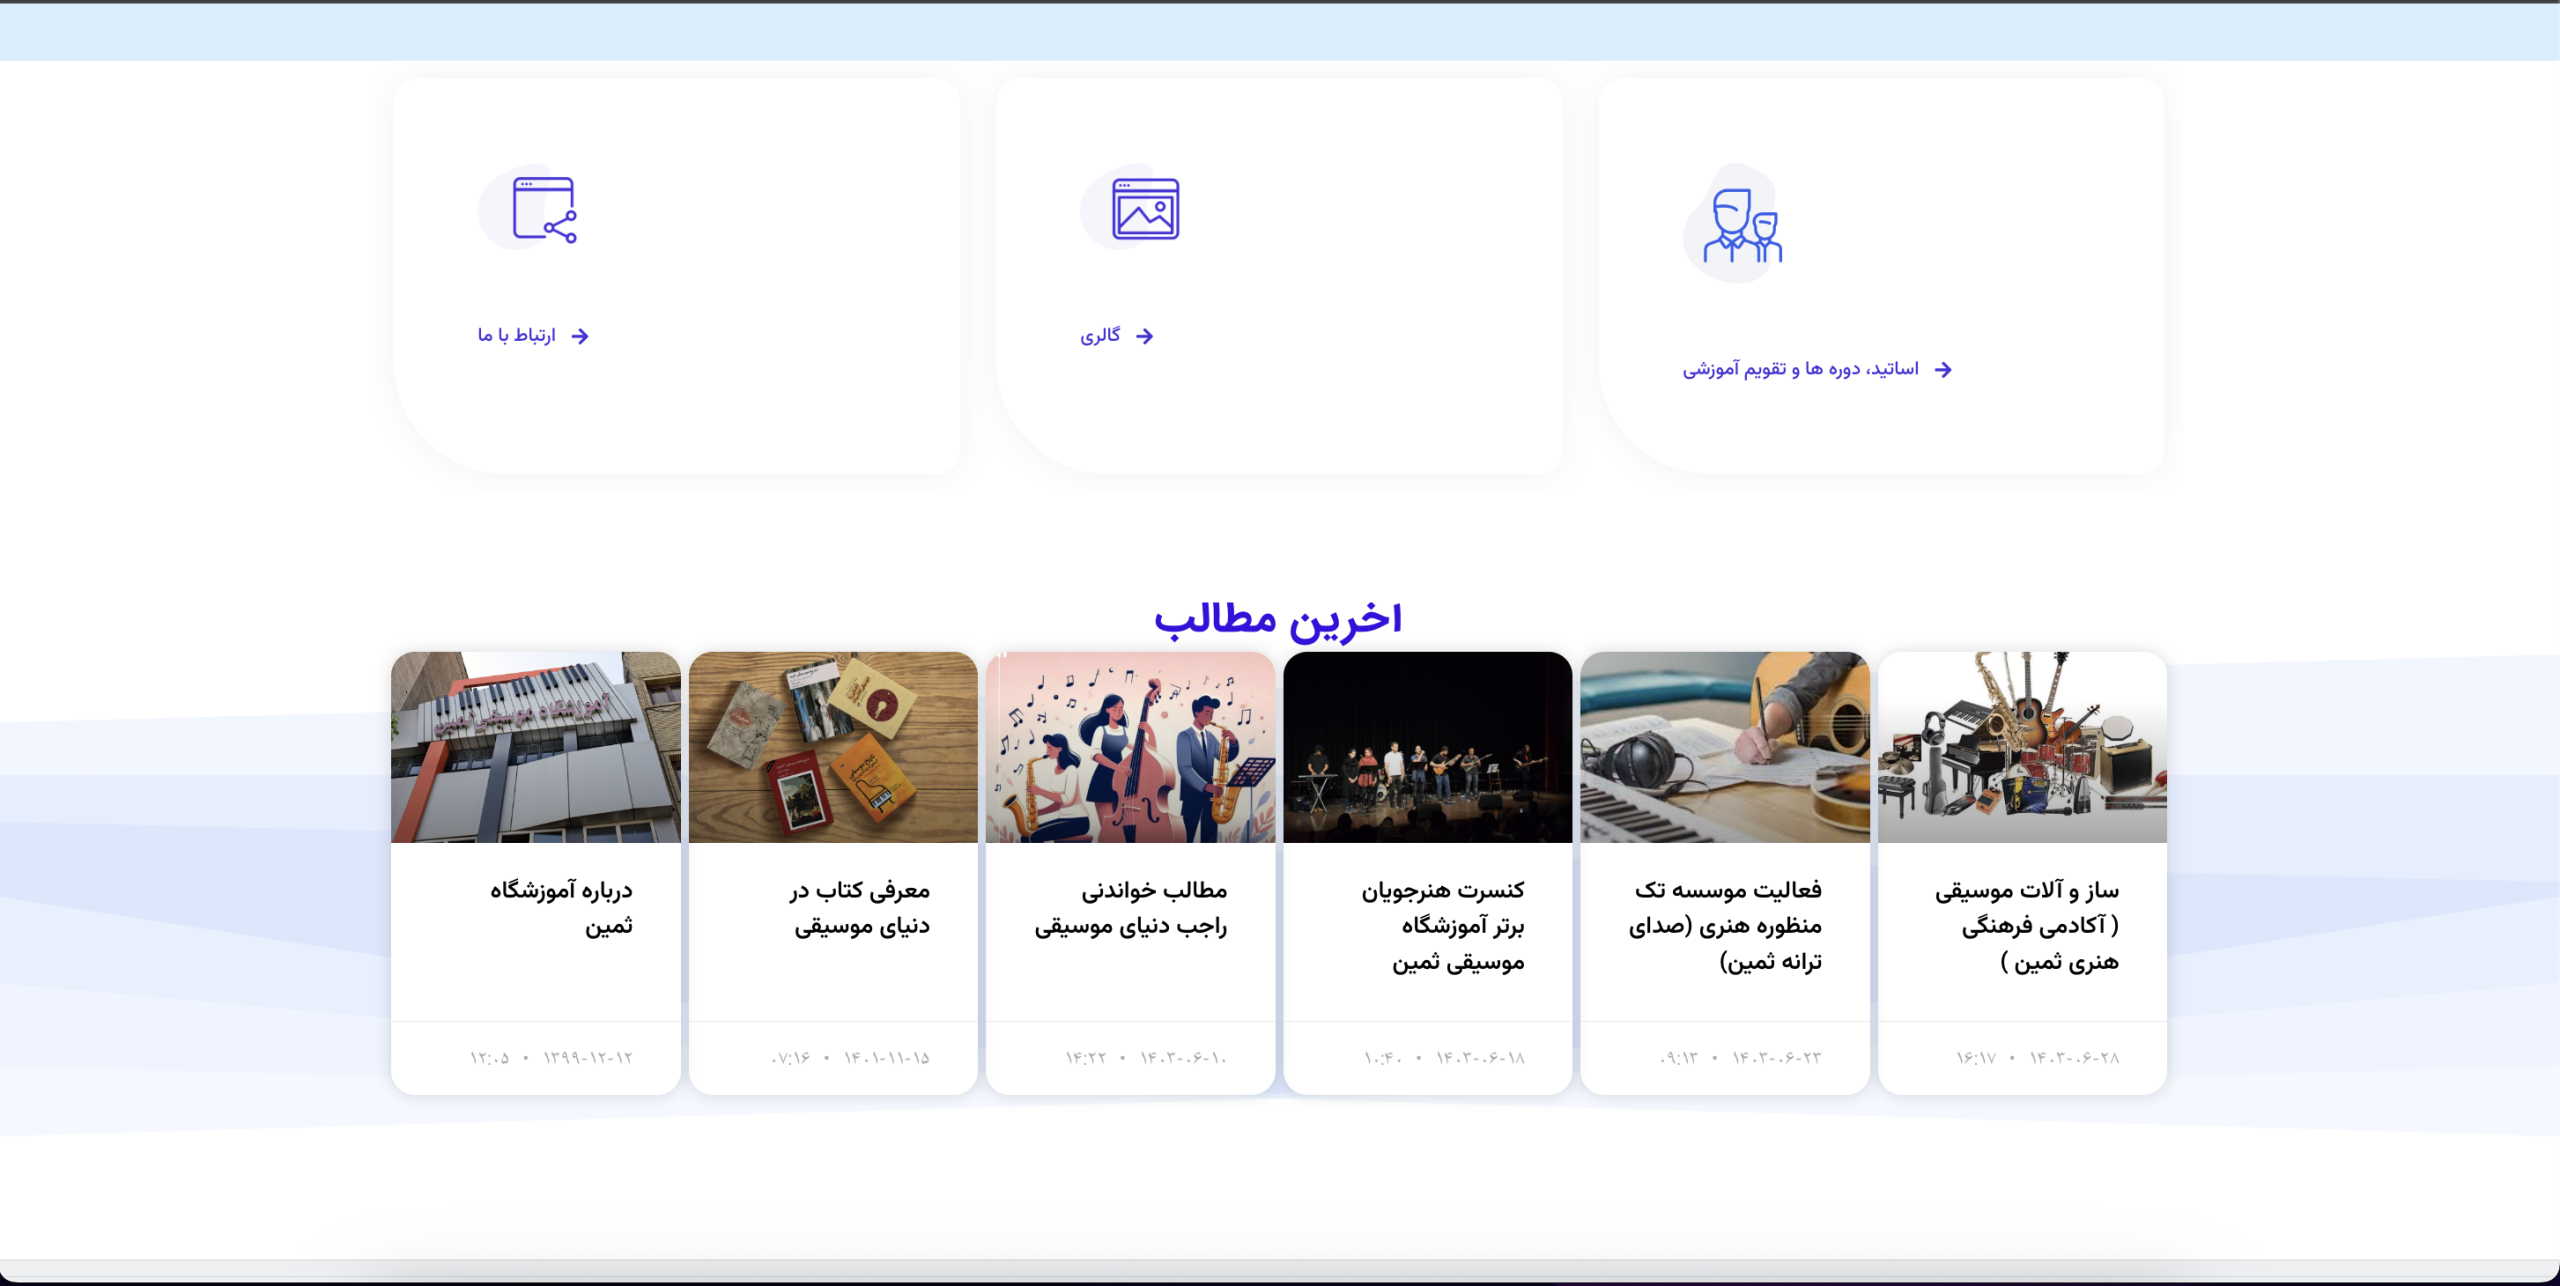Viewport: 2560px width, 1286px height.
Task: Click the share window icon above Contact Us
Action: (544, 210)
